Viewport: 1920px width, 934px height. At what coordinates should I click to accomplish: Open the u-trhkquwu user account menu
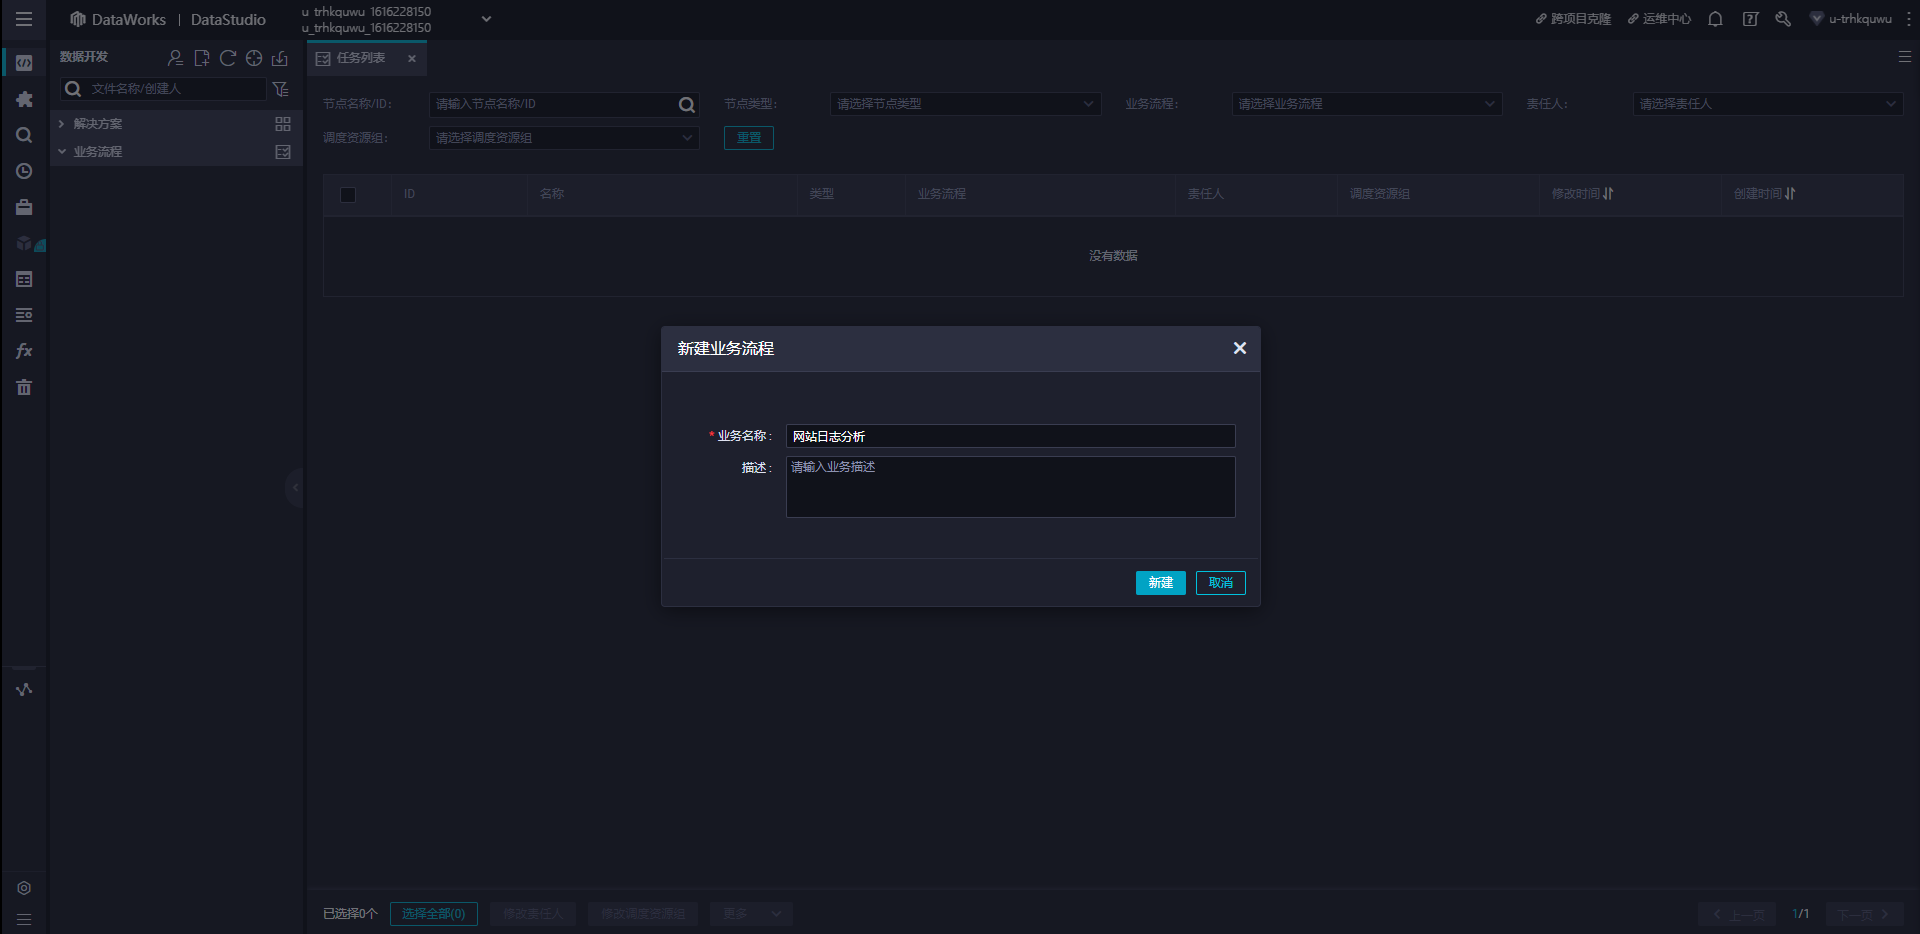[x=1851, y=19]
